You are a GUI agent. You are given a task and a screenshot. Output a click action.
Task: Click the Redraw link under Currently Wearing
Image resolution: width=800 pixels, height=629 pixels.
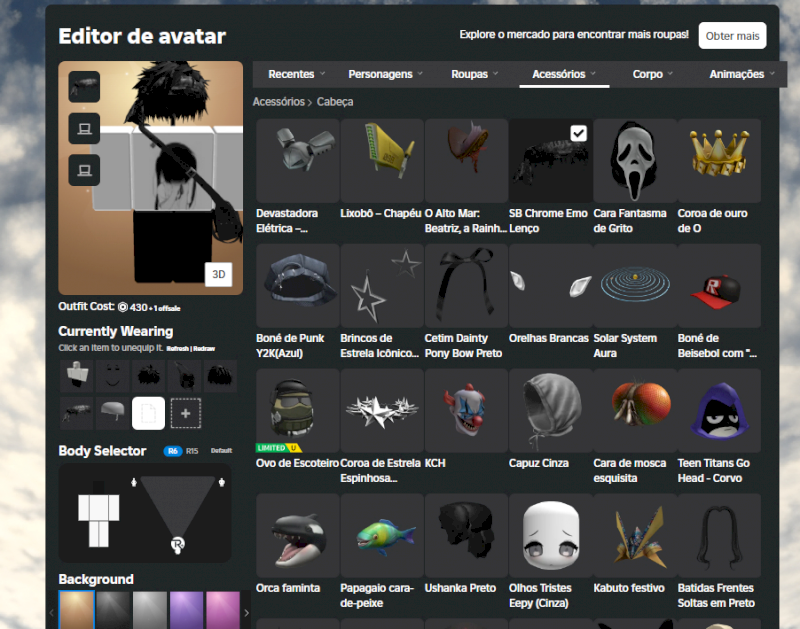[204, 349]
